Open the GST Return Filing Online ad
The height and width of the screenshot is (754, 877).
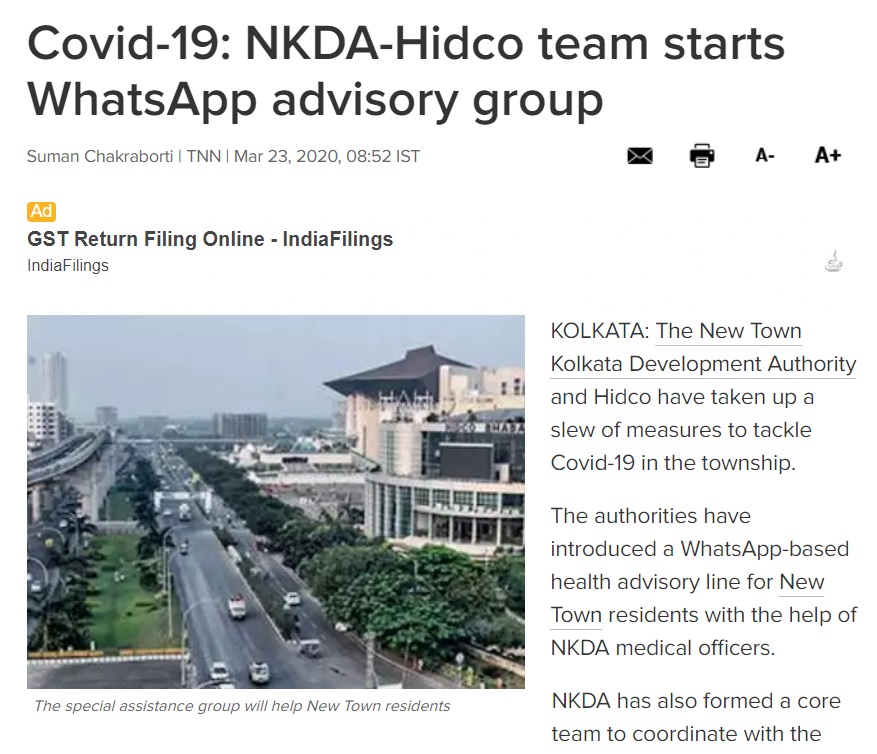pos(210,239)
